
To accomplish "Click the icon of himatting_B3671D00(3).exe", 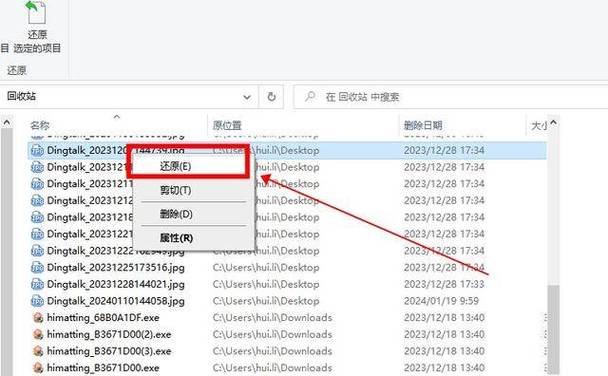I will click(38, 351).
